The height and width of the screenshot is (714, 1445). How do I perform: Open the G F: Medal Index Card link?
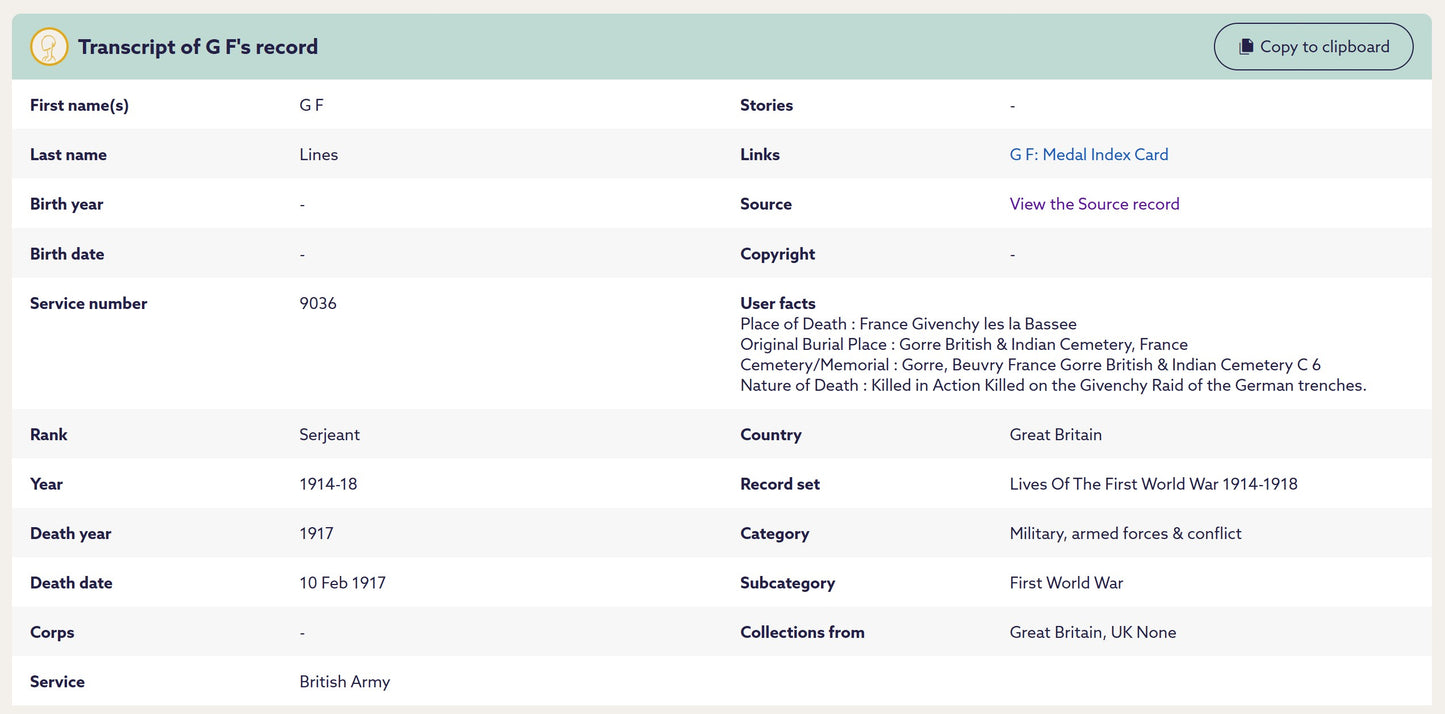(1089, 155)
